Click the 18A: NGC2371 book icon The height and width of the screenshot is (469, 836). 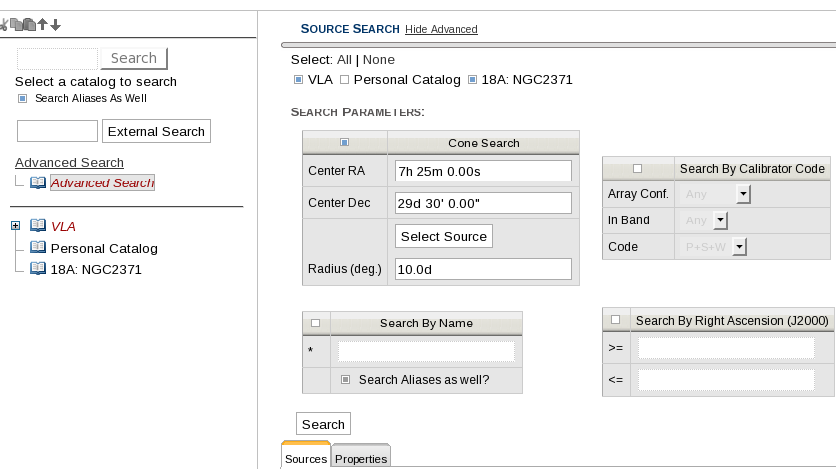tap(38, 269)
